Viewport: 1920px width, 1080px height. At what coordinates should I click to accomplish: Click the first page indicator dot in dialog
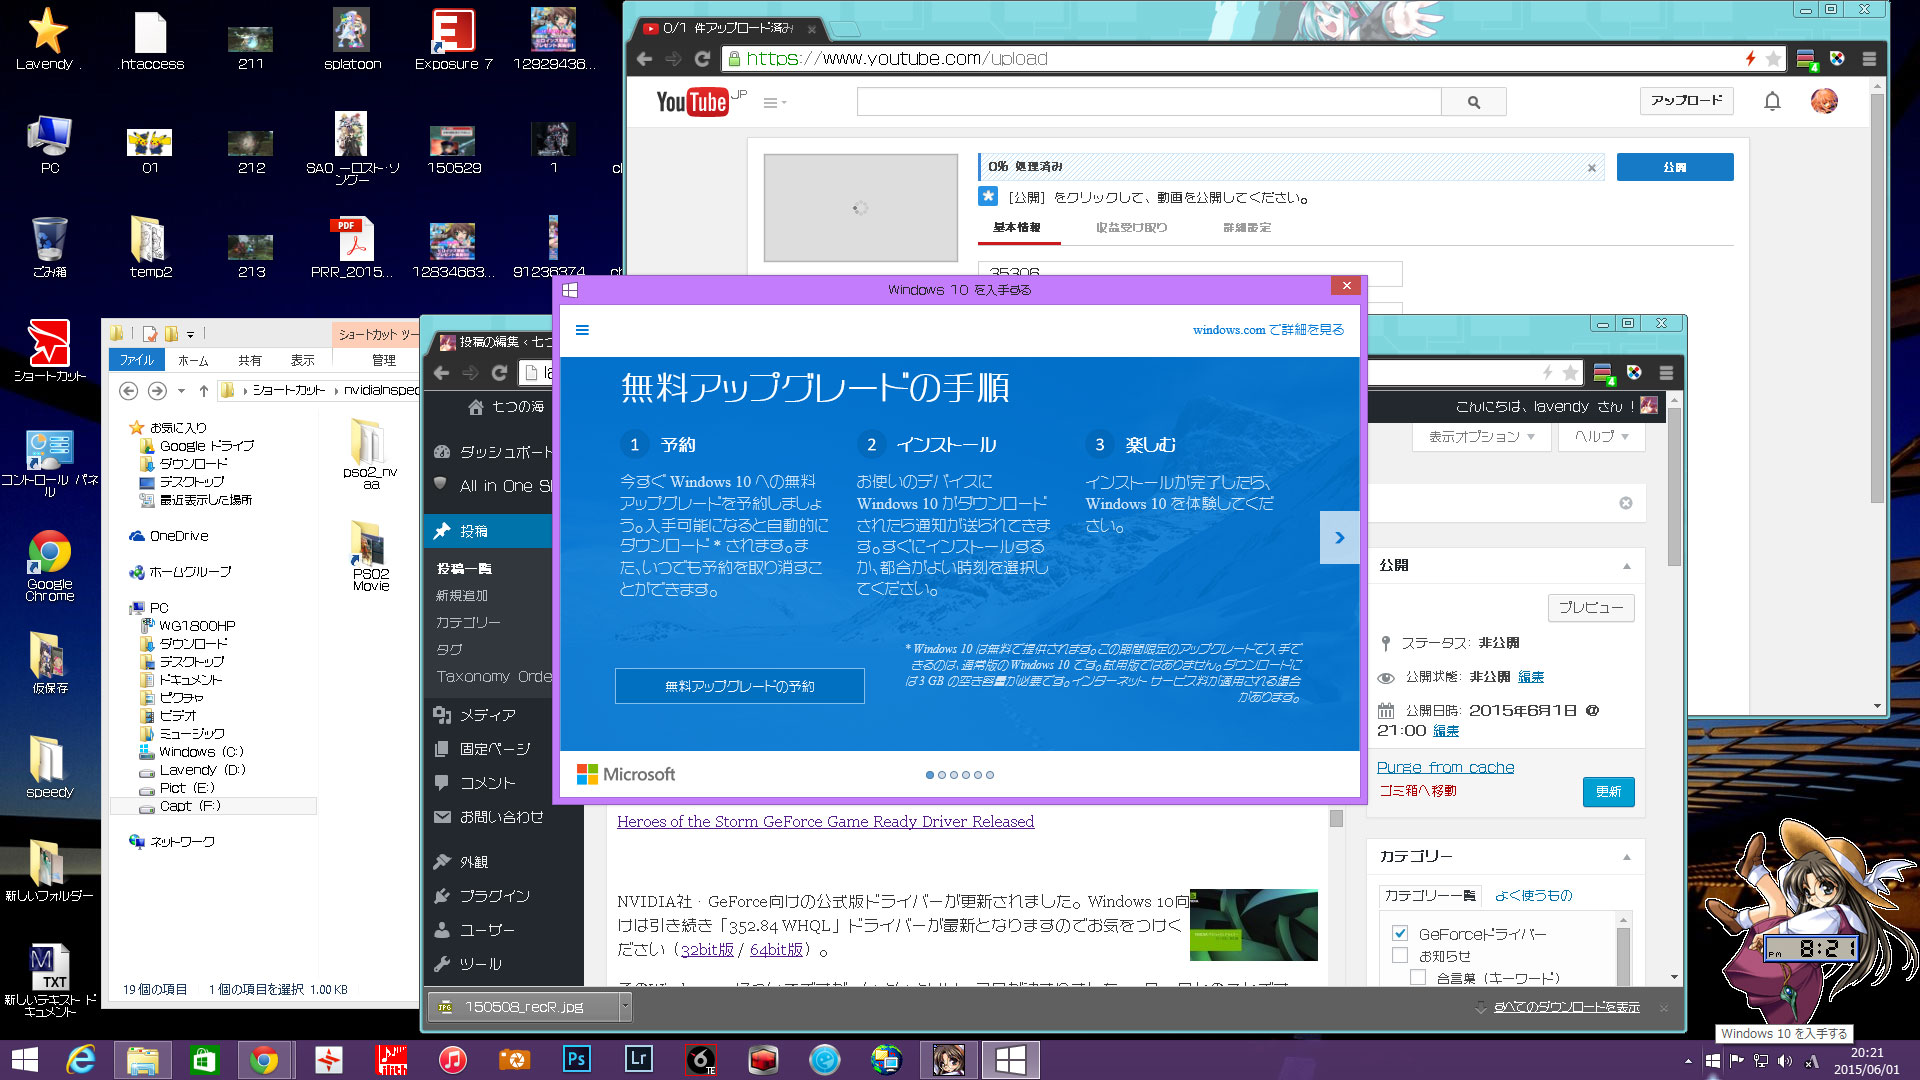(930, 775)
